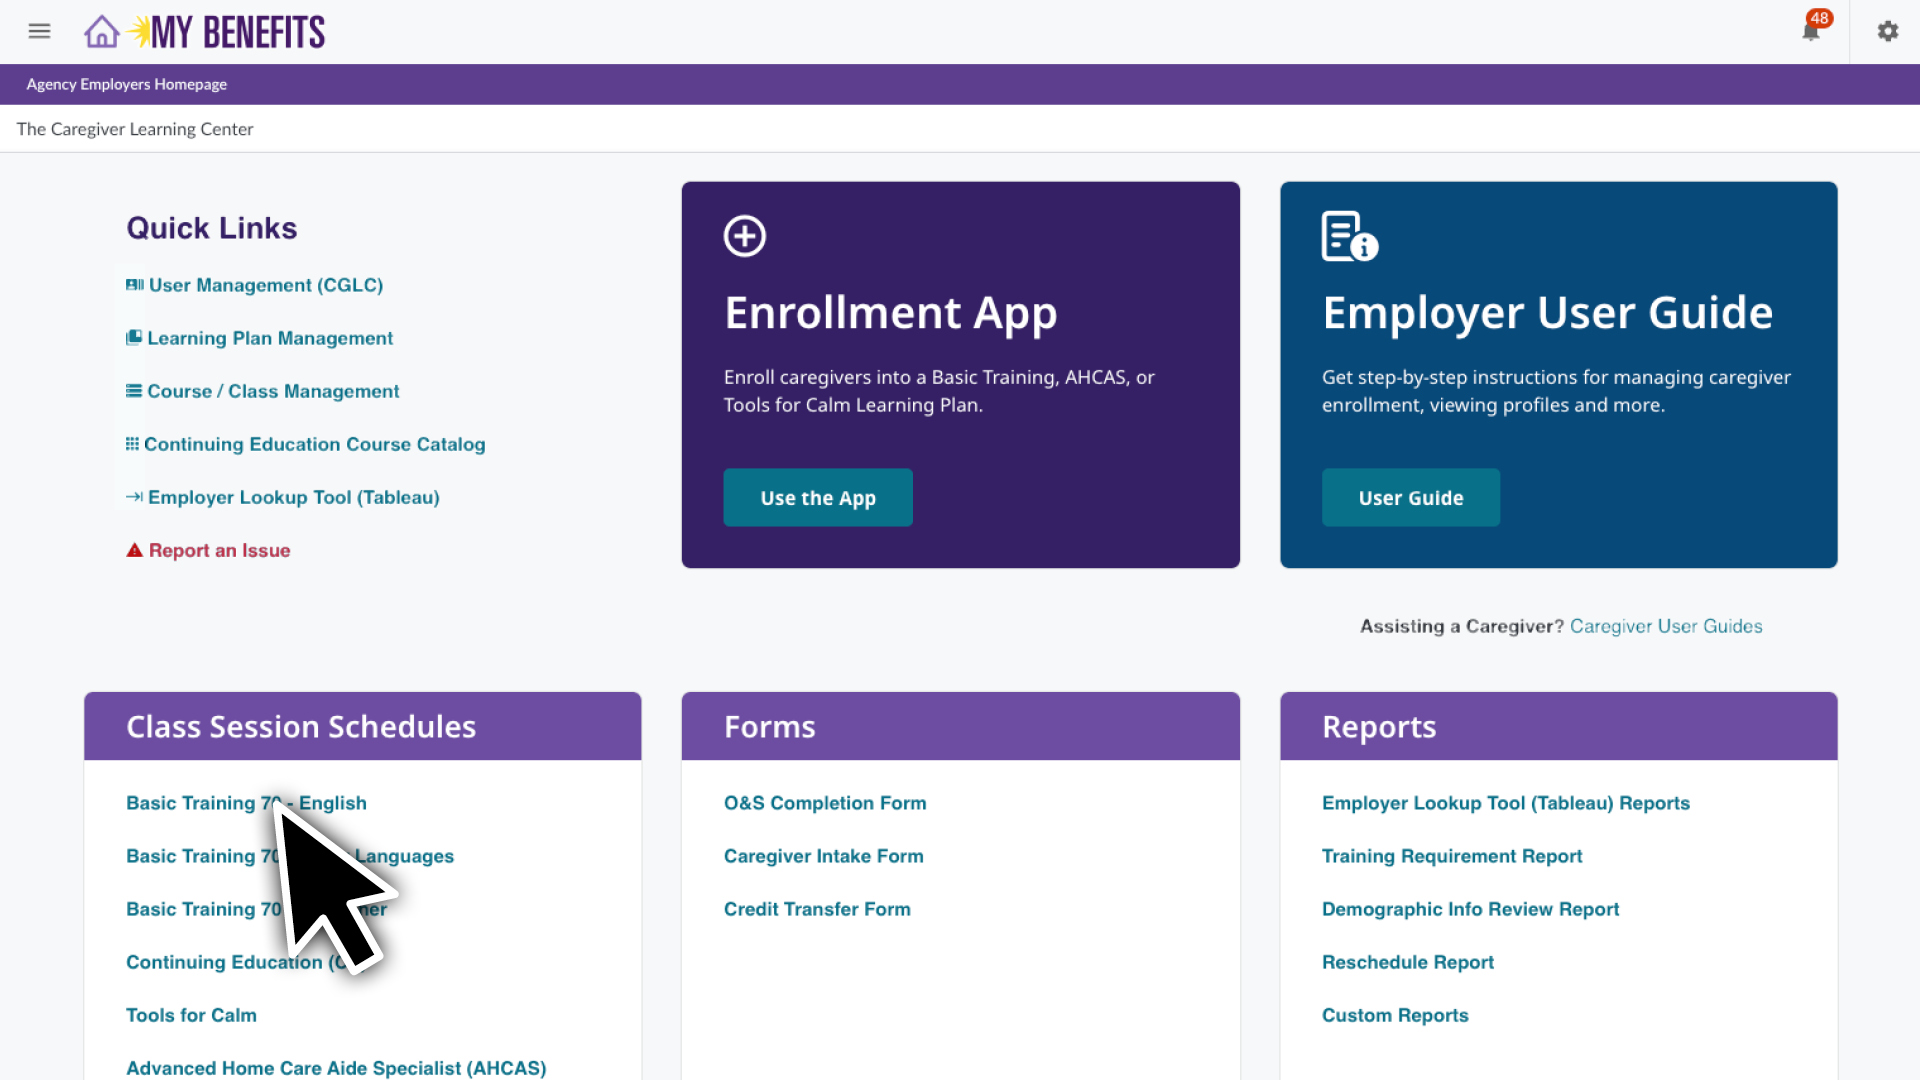Open the User Guide
The width and height of the screenshot is (1920, 1080).
[x=1410, y=497]
